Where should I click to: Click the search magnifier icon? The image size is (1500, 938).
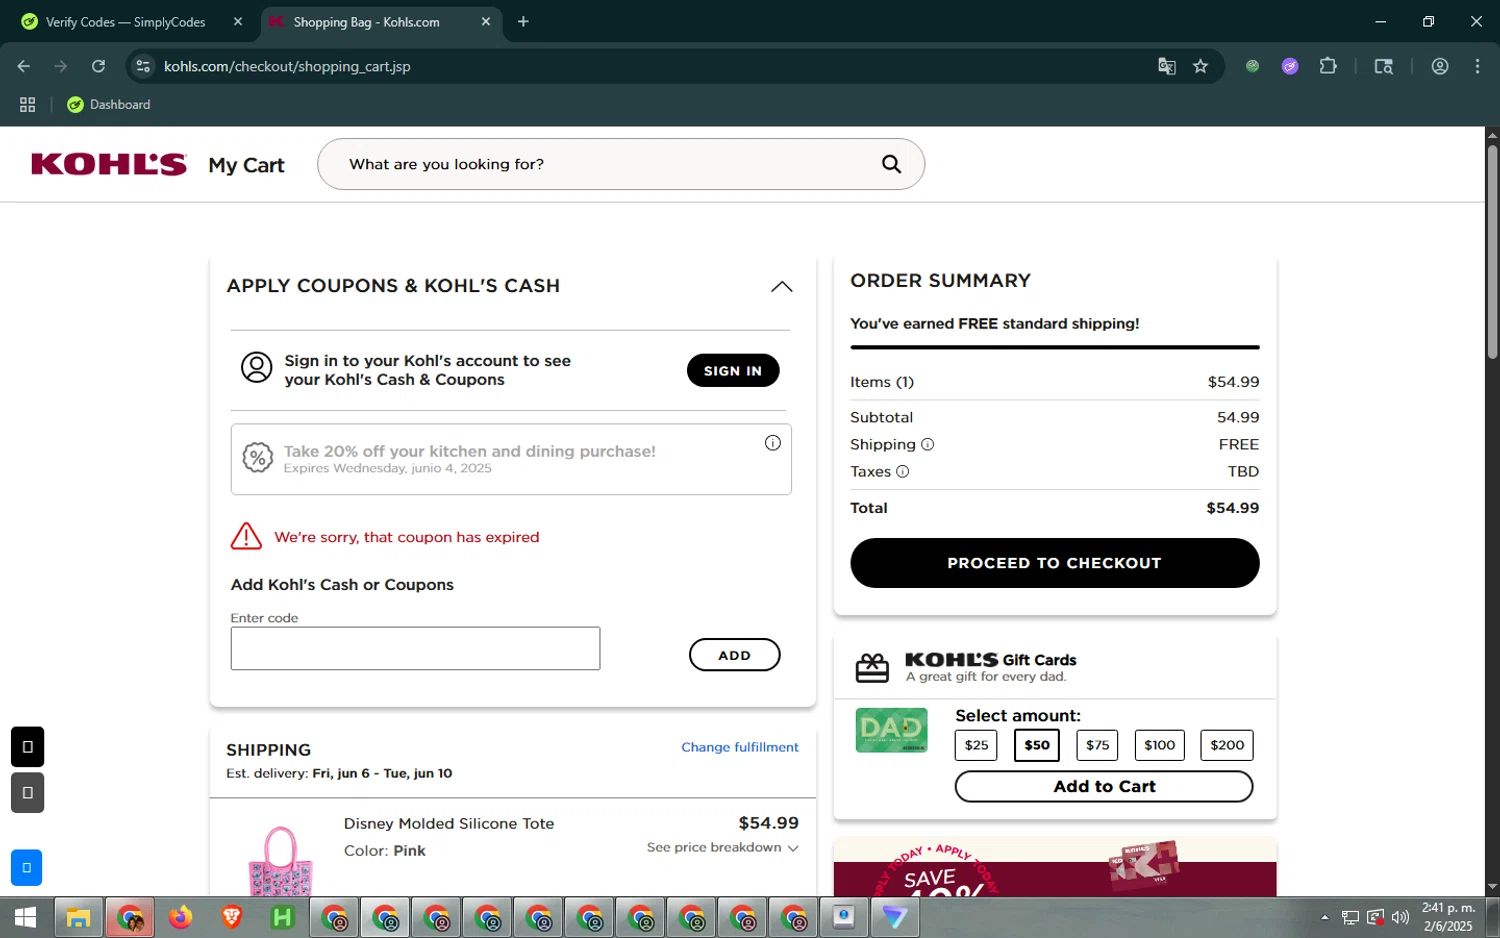tap(891, 164)
